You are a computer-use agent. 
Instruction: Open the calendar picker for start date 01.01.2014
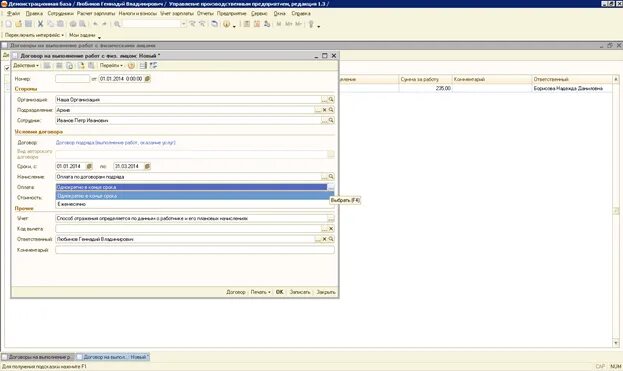pos(89,166)
